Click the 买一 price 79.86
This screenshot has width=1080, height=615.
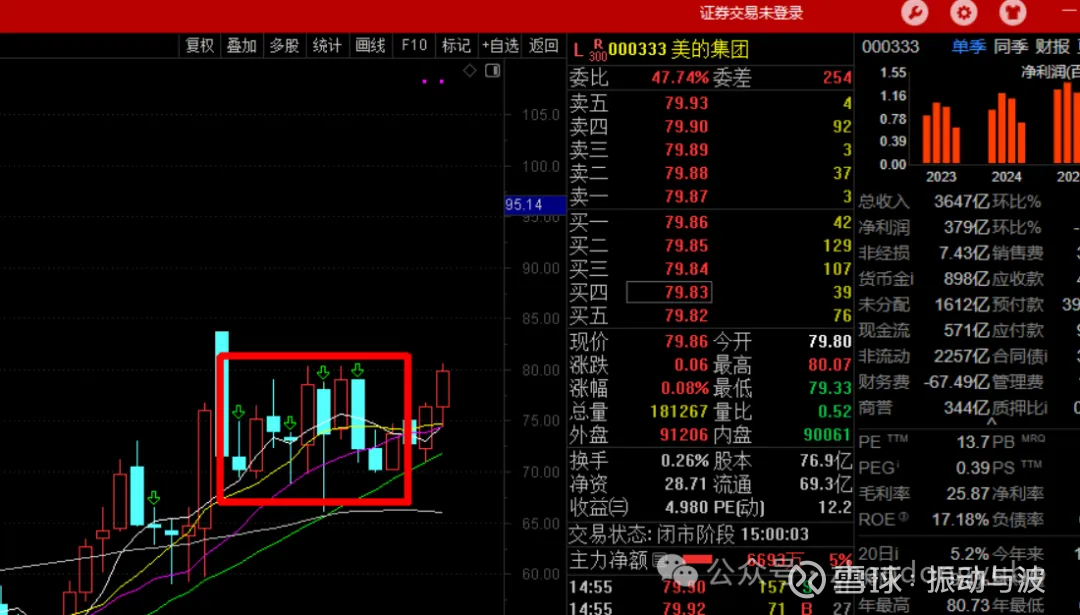click(x=686, y=222)
